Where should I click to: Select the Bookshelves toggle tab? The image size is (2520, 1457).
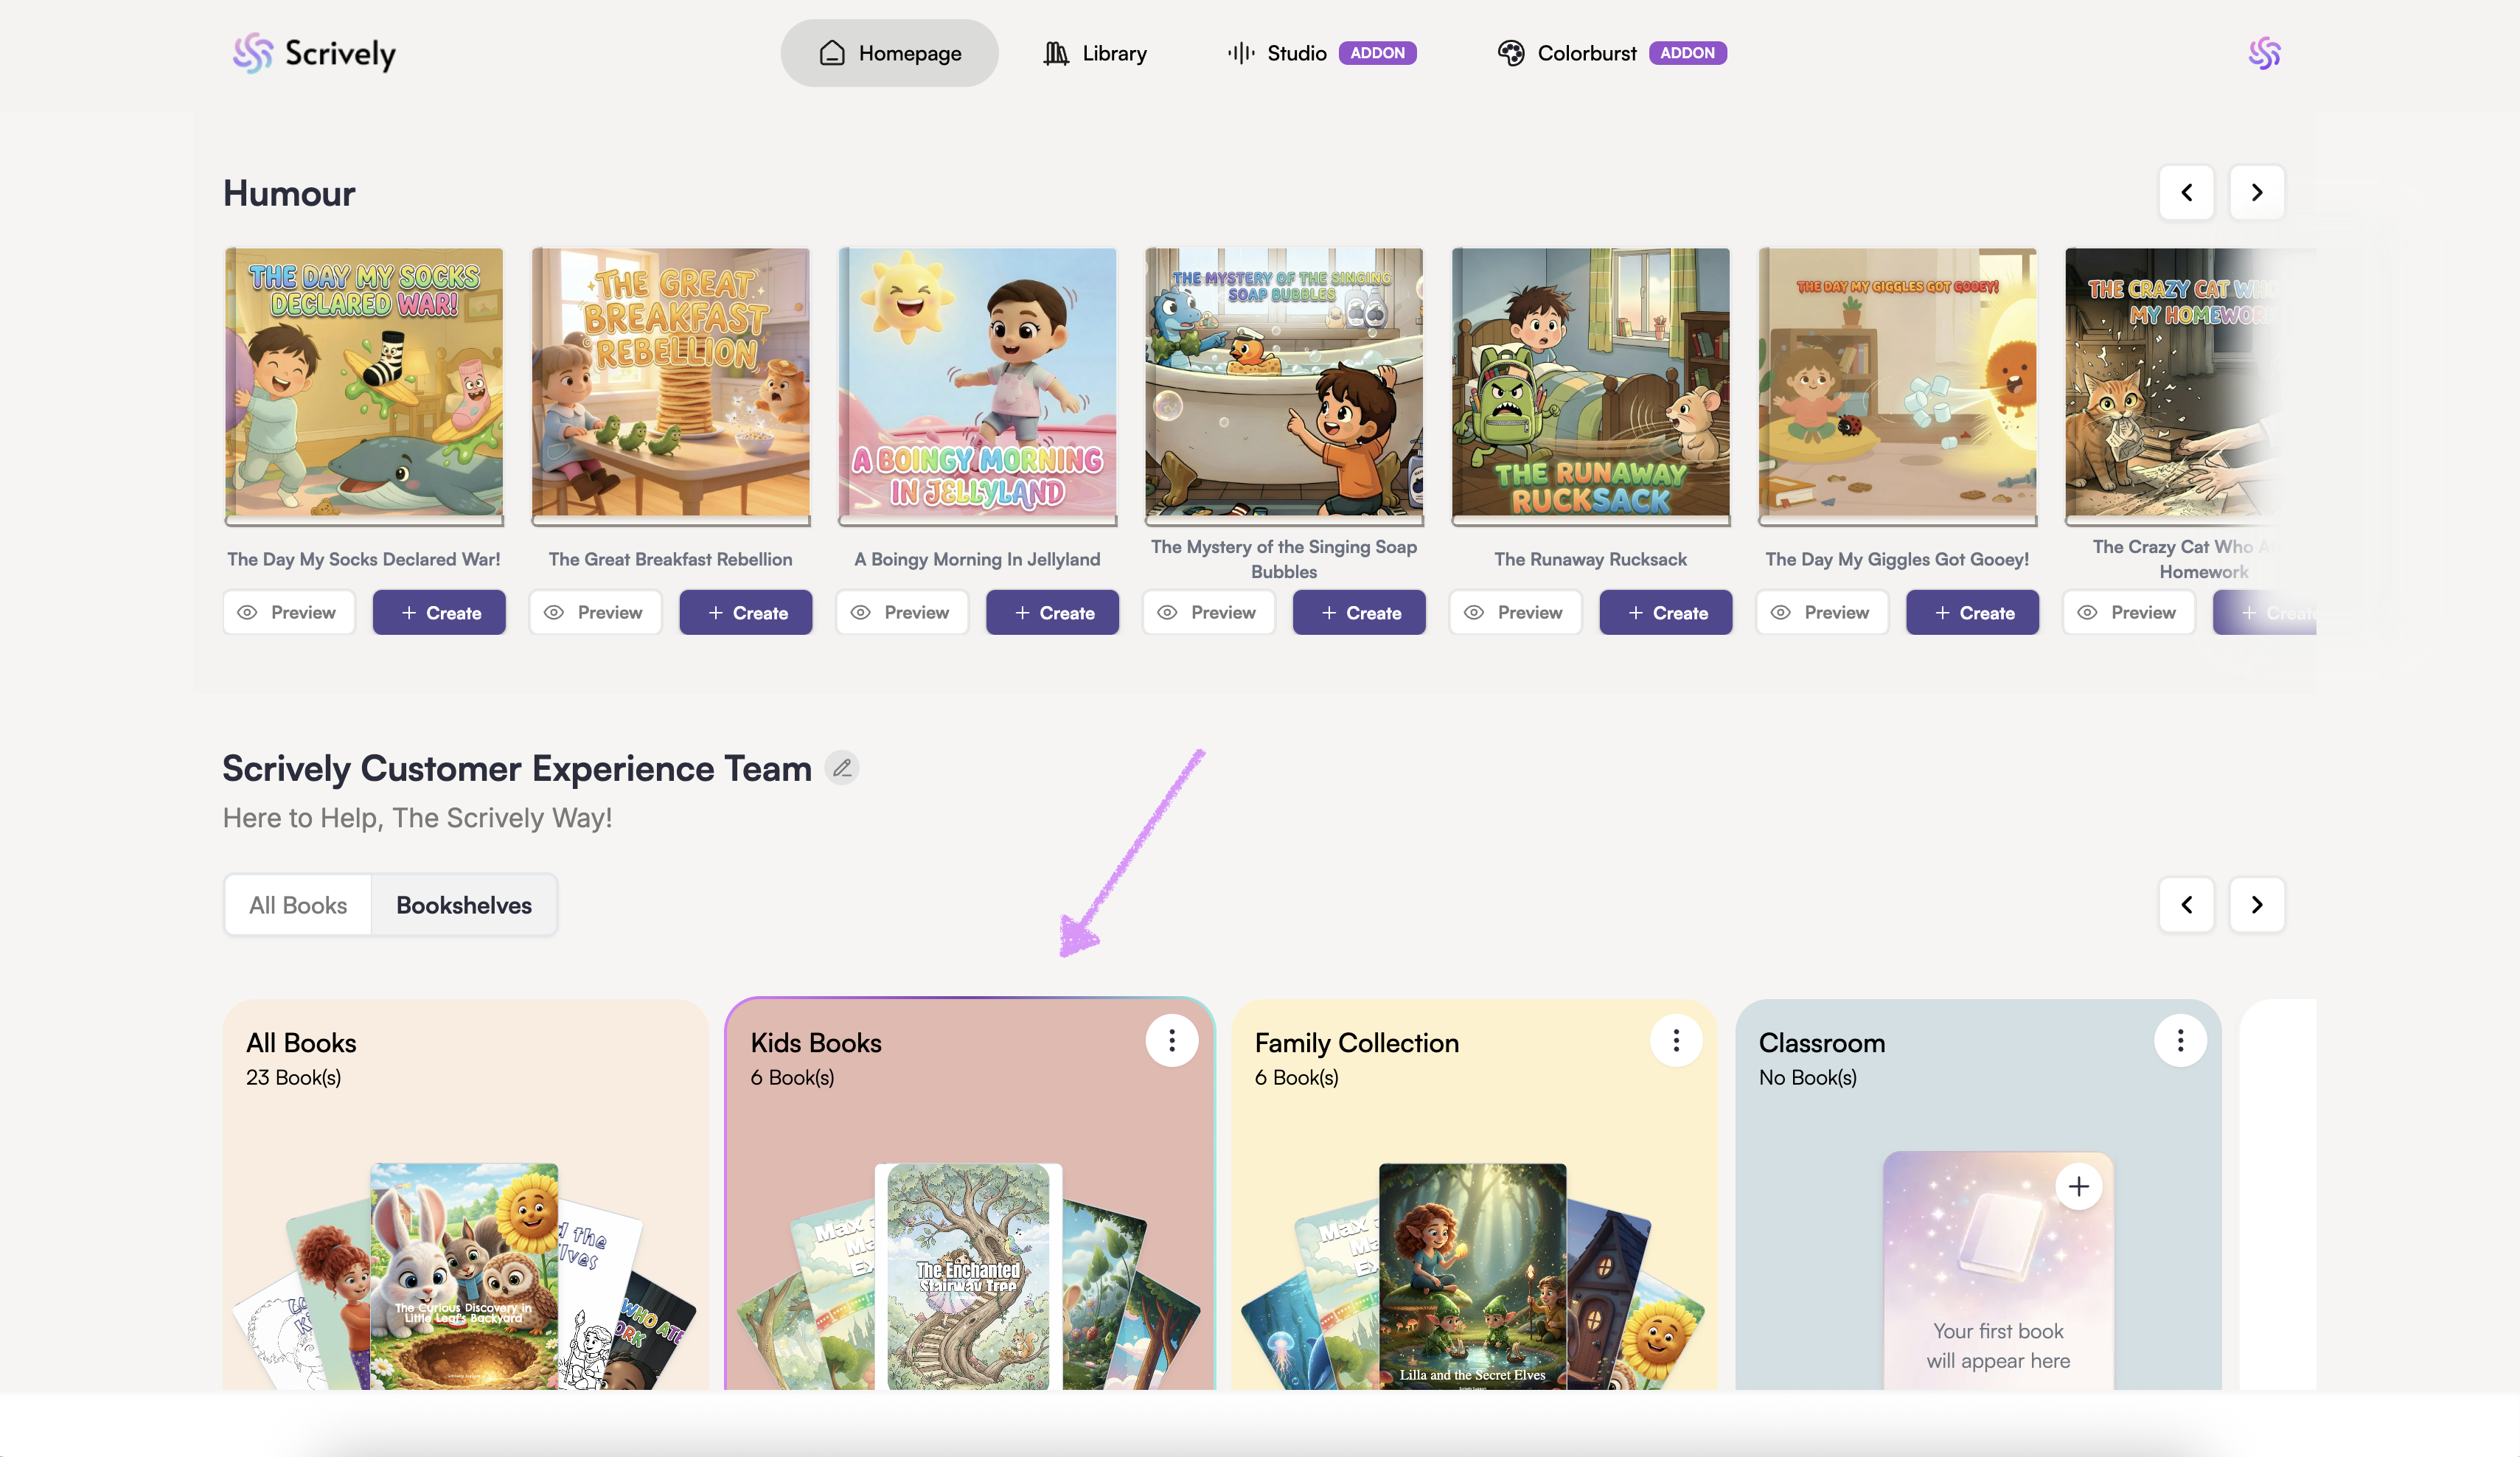463,905
